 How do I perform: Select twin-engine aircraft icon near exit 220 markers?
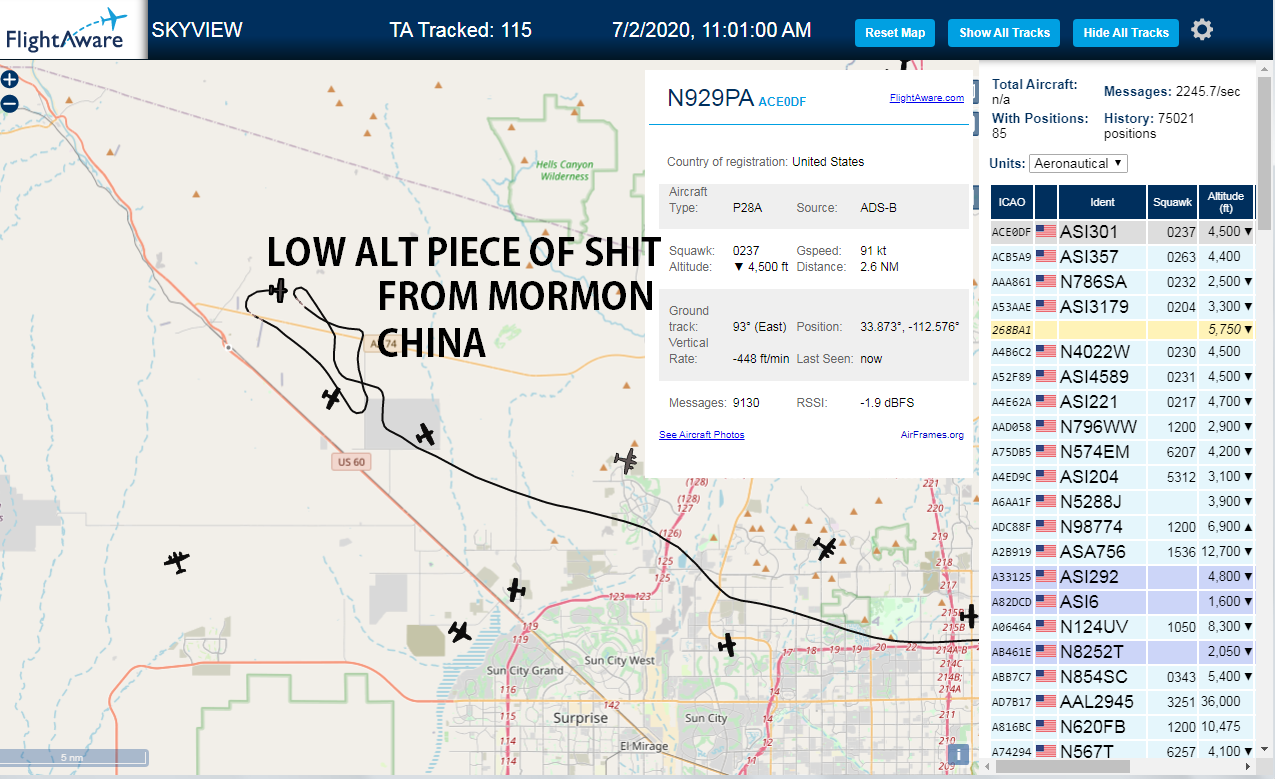[825, 548]
